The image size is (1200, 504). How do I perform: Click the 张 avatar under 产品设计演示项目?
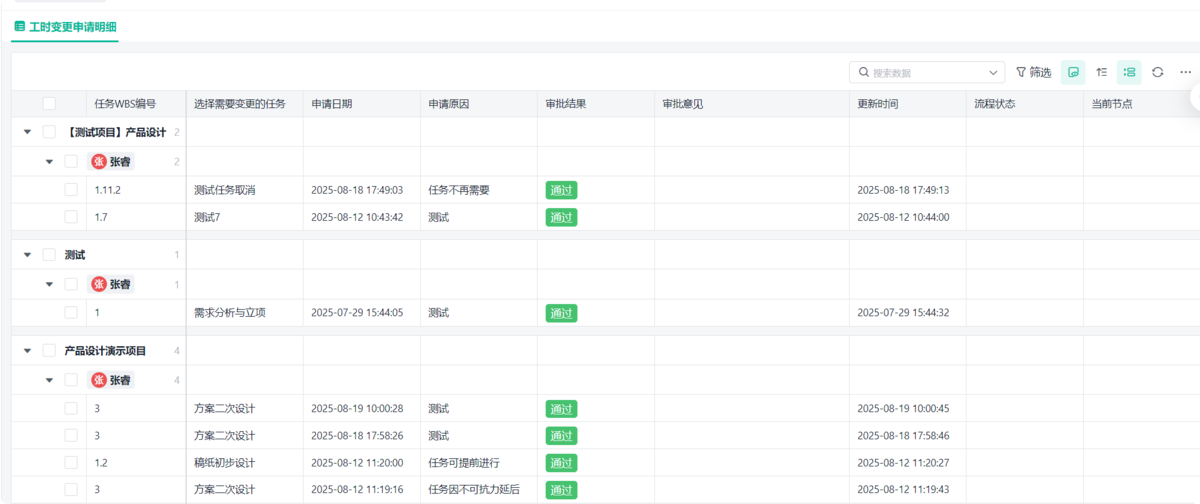click(x=98, y=380)
